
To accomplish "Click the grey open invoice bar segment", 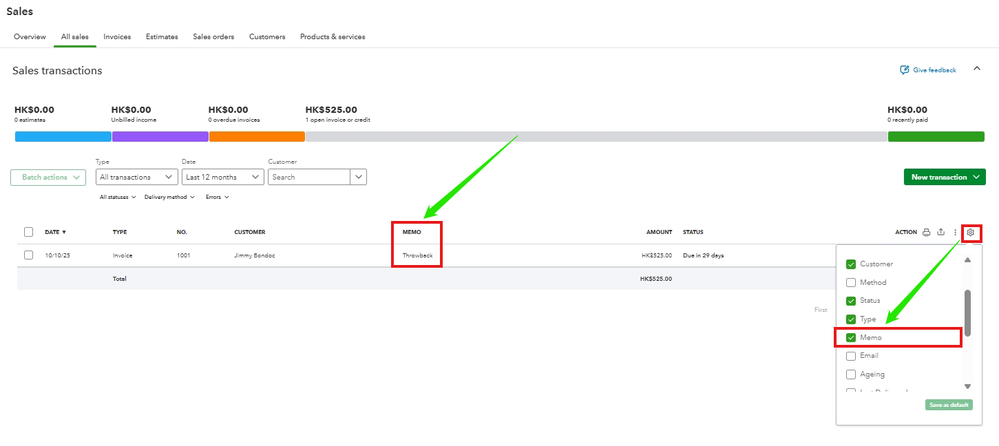I will click(596, 136).
